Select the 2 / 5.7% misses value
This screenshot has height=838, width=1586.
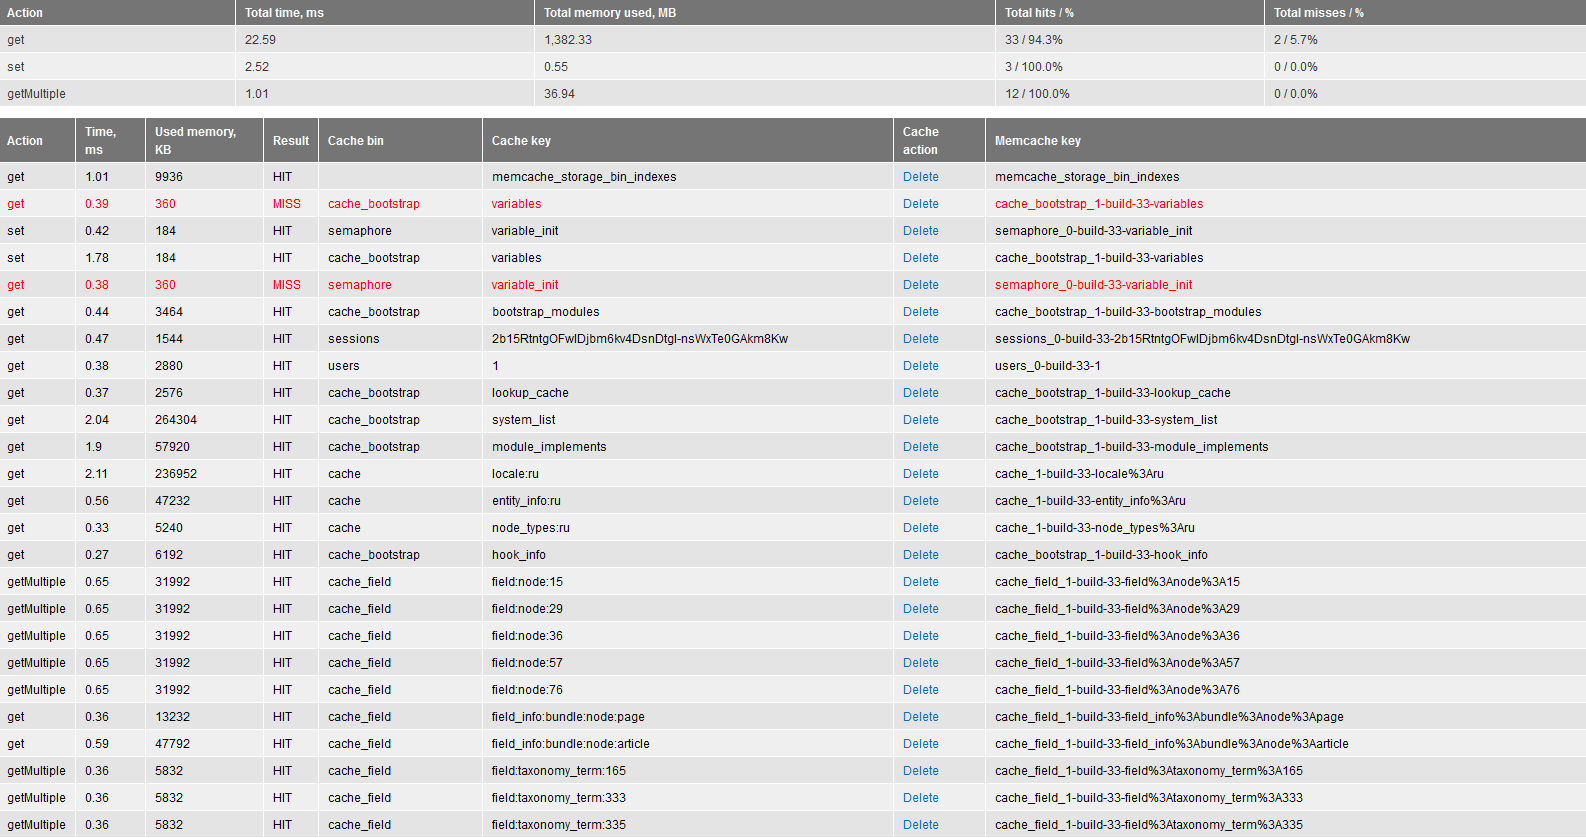pos(1295,40)
